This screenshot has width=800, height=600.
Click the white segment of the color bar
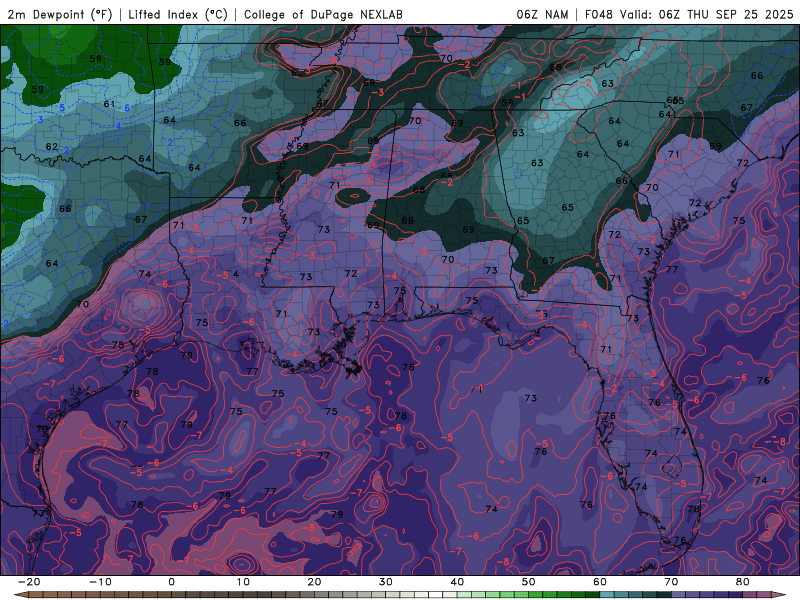436,595
